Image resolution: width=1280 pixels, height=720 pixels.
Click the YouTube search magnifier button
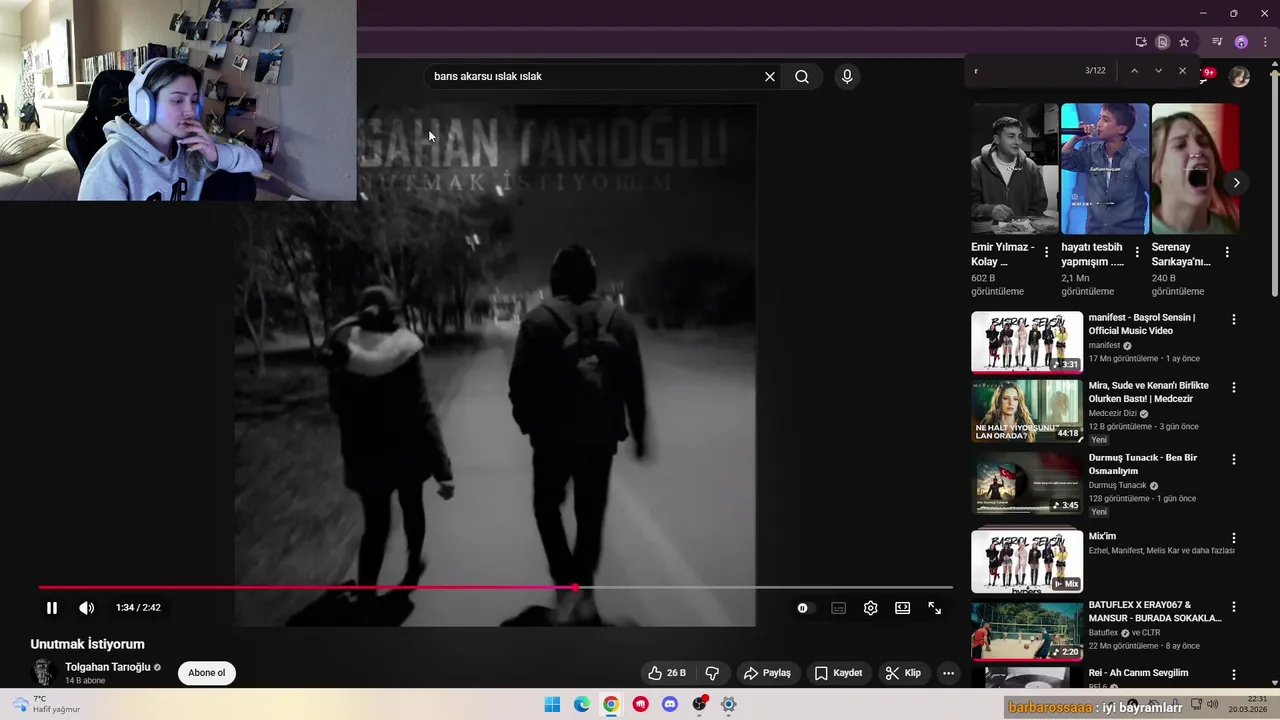[802, 76]
